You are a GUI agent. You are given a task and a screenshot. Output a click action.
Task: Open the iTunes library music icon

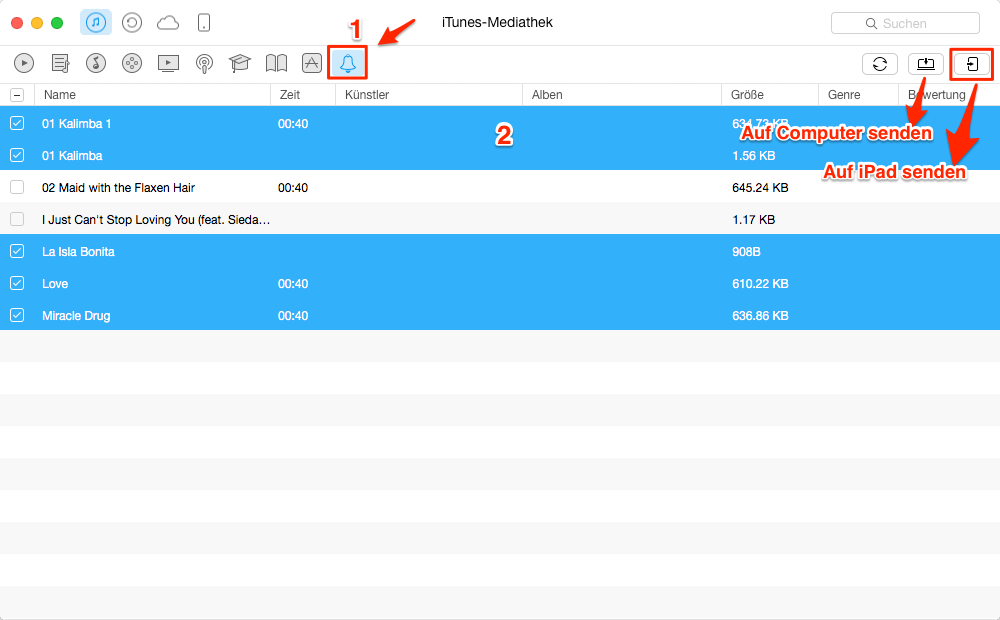[x=96, y=23]
